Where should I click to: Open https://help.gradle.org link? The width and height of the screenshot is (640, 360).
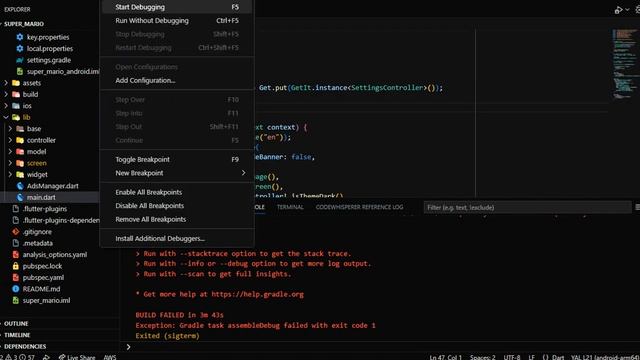[x=257, y=294]
